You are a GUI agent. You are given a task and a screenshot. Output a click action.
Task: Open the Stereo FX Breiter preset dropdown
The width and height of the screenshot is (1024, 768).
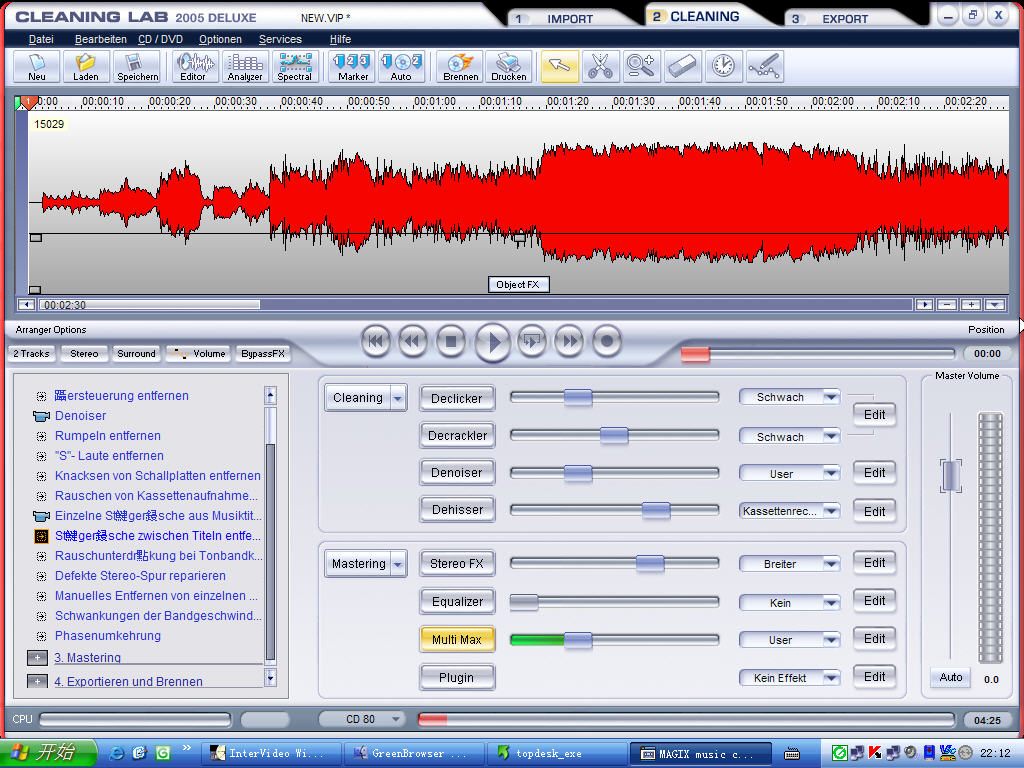(x=789, y=564)
